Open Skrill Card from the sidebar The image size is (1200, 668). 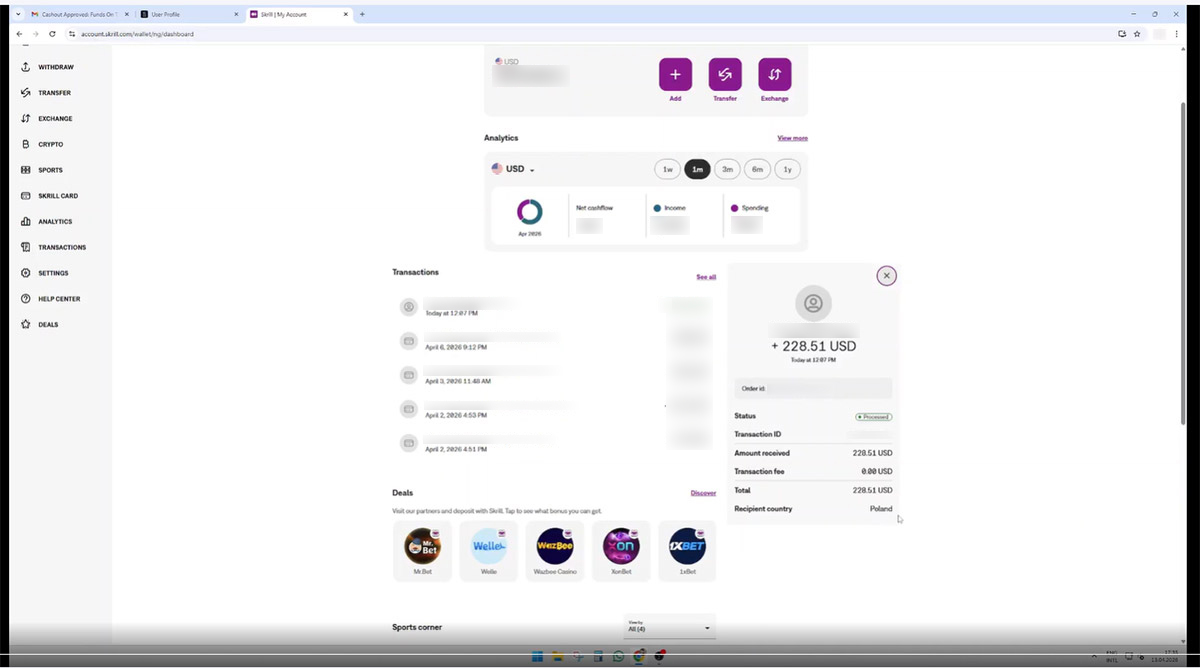tap(49, 196)
